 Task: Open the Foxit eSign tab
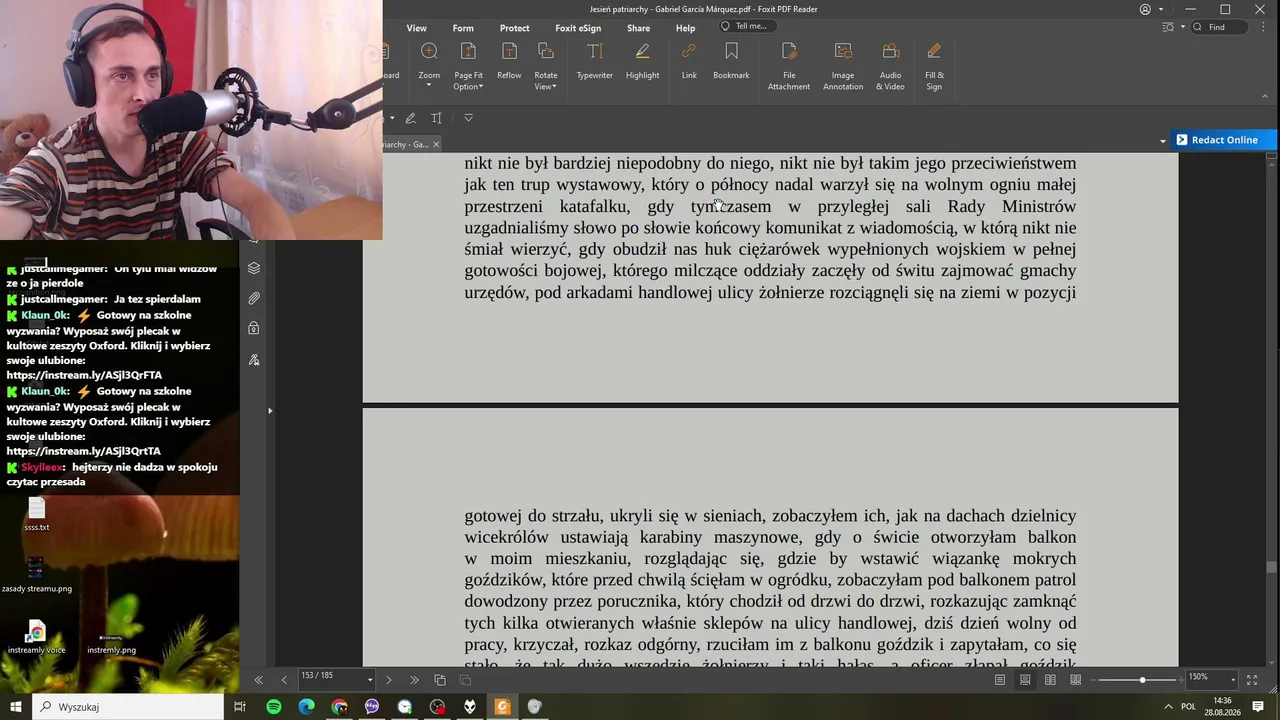pyautogui.click(x=578, y=28)
